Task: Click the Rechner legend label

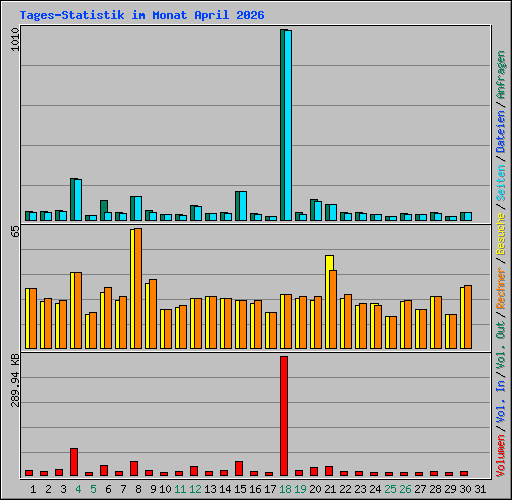Action: coord(501,288)
